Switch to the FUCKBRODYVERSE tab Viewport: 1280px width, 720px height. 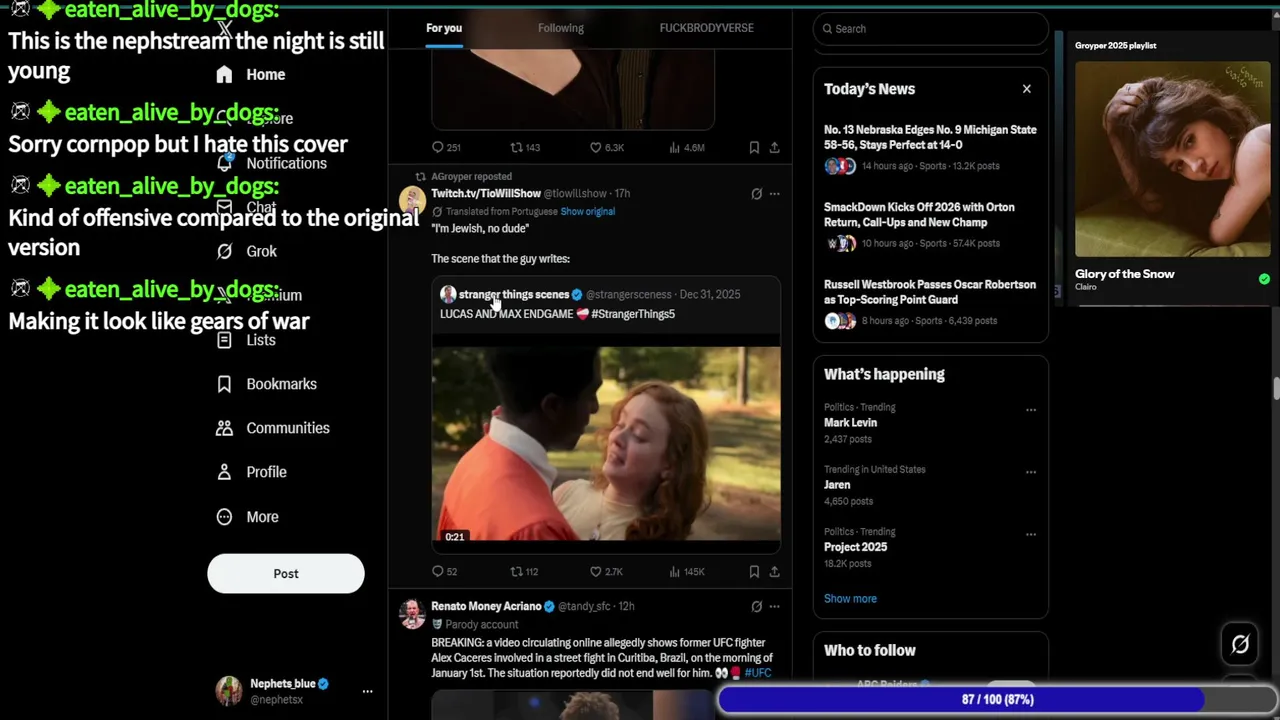point(707,28)
